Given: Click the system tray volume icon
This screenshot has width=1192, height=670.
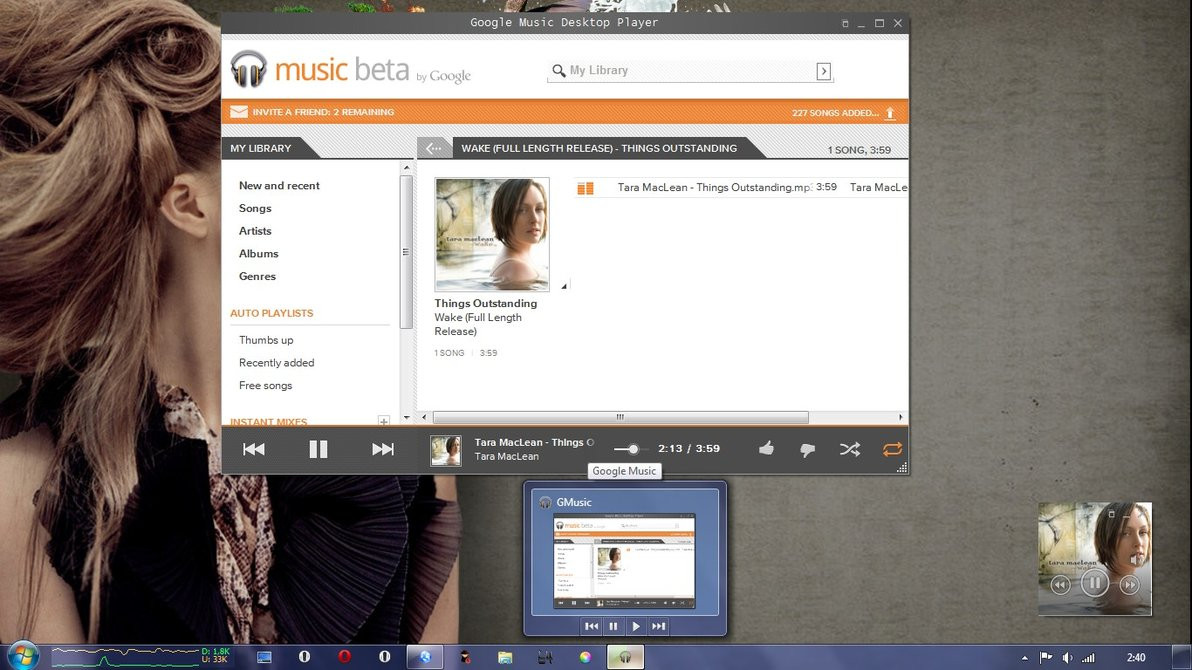Looking at the screenshot, I should coord(1067,658).
